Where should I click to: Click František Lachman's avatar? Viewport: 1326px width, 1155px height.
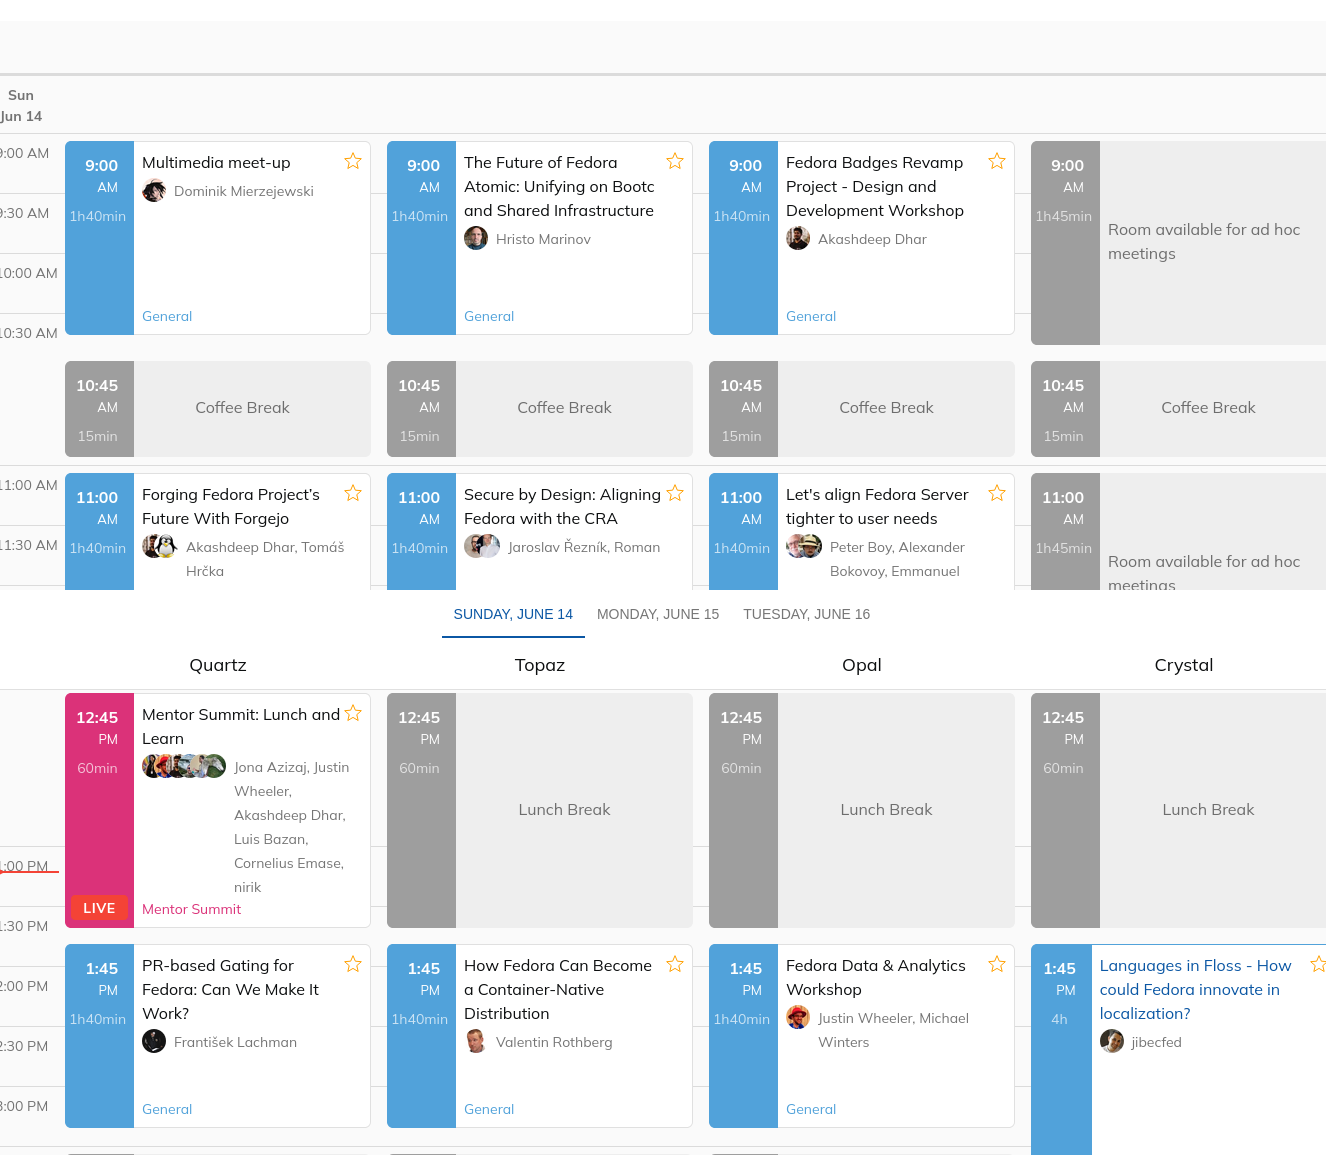pos(154,1042)
